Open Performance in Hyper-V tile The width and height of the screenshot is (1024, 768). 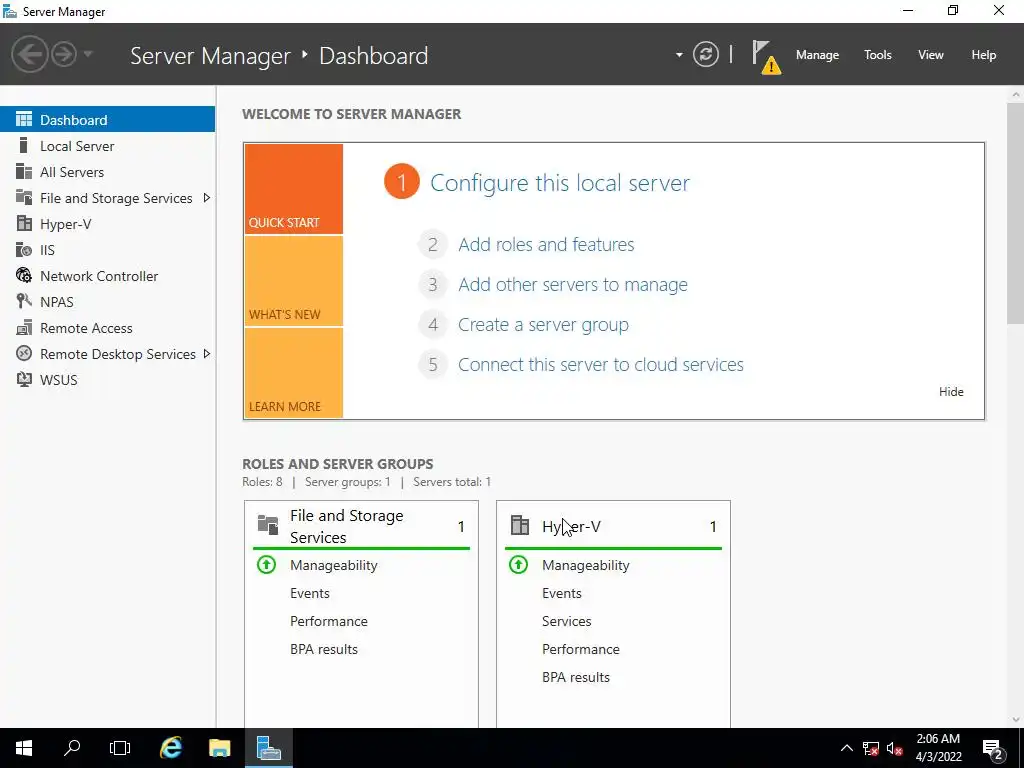coord(581,649)
